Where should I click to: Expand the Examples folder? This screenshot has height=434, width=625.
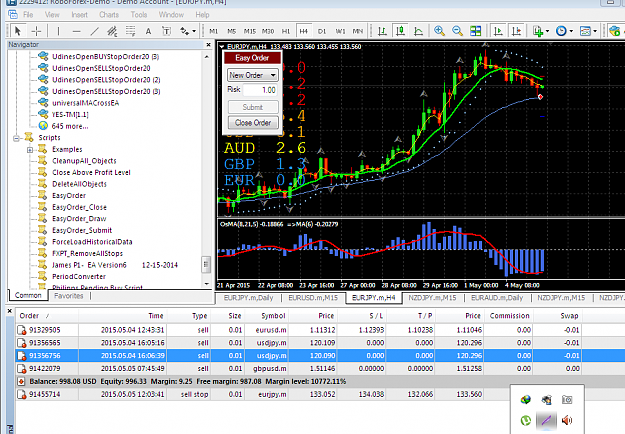point(30,150)
